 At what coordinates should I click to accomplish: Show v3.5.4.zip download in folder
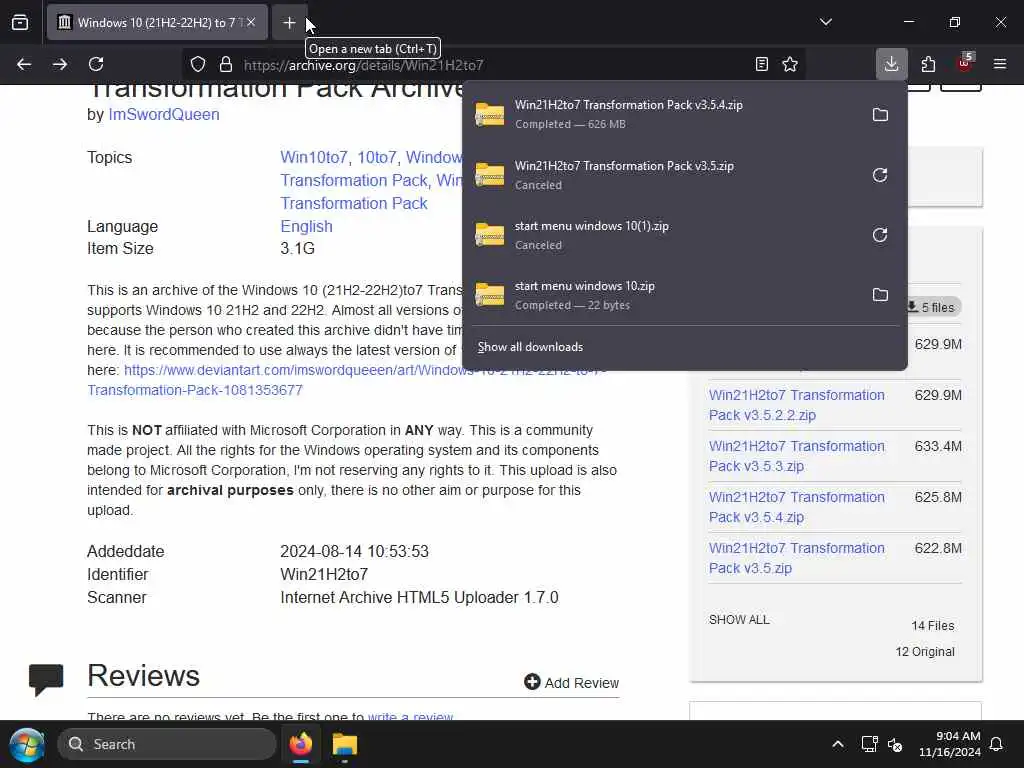click(880, 115)
